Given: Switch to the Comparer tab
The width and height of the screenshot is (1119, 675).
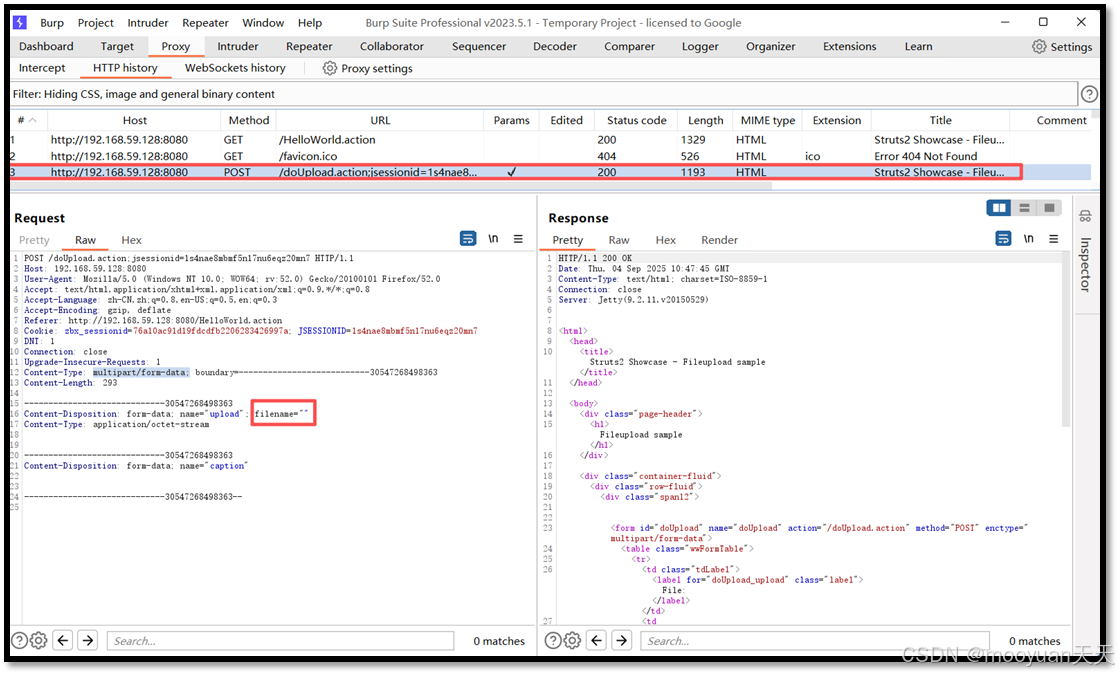Looking at the screenshot, I should [x=629, y=46].
